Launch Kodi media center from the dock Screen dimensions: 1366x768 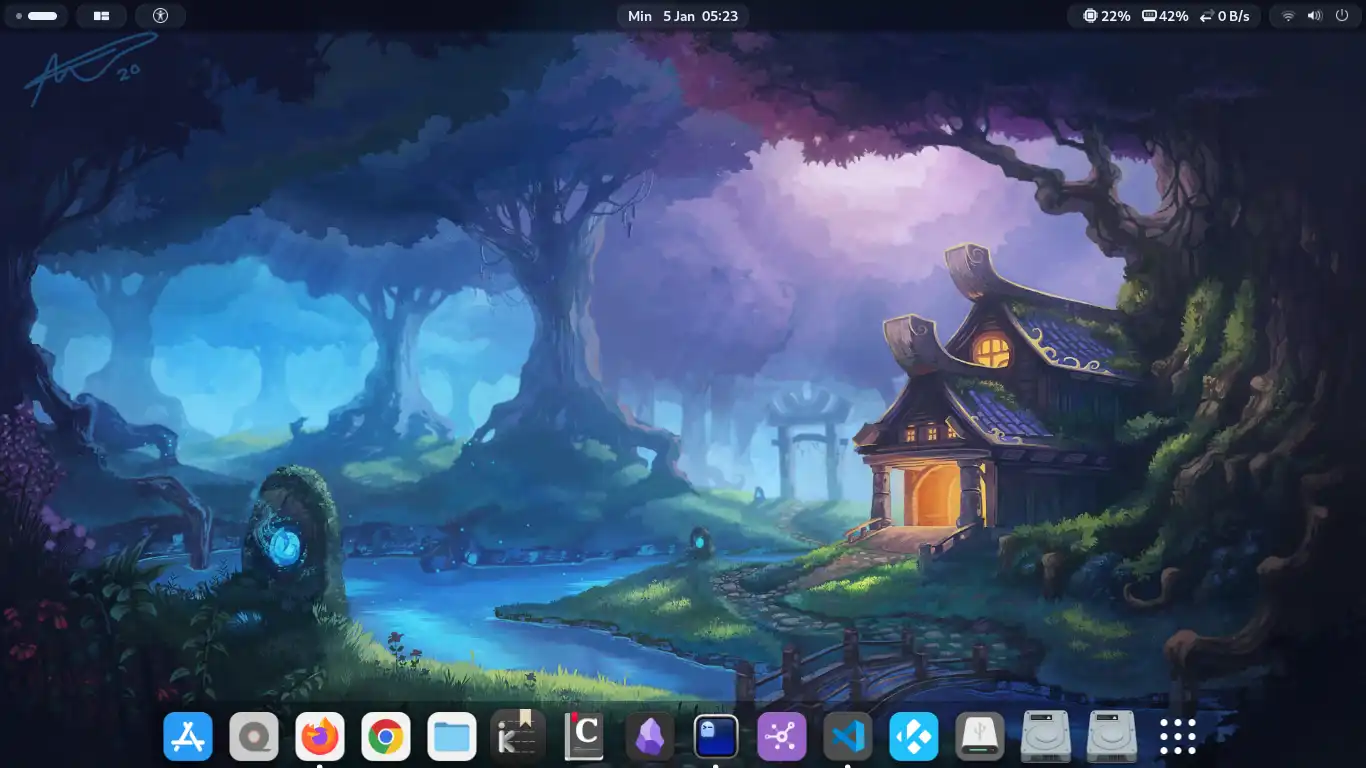point(914,738)
